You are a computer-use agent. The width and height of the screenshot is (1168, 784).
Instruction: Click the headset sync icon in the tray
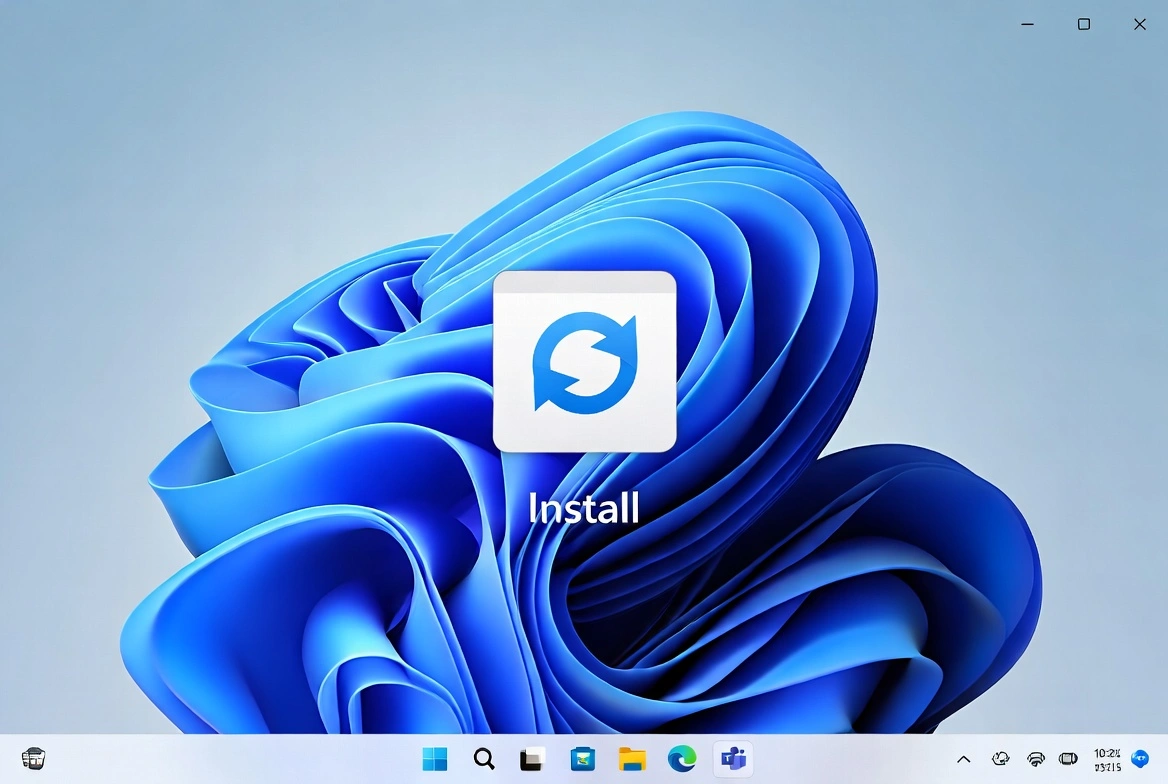coord(1000,760)
